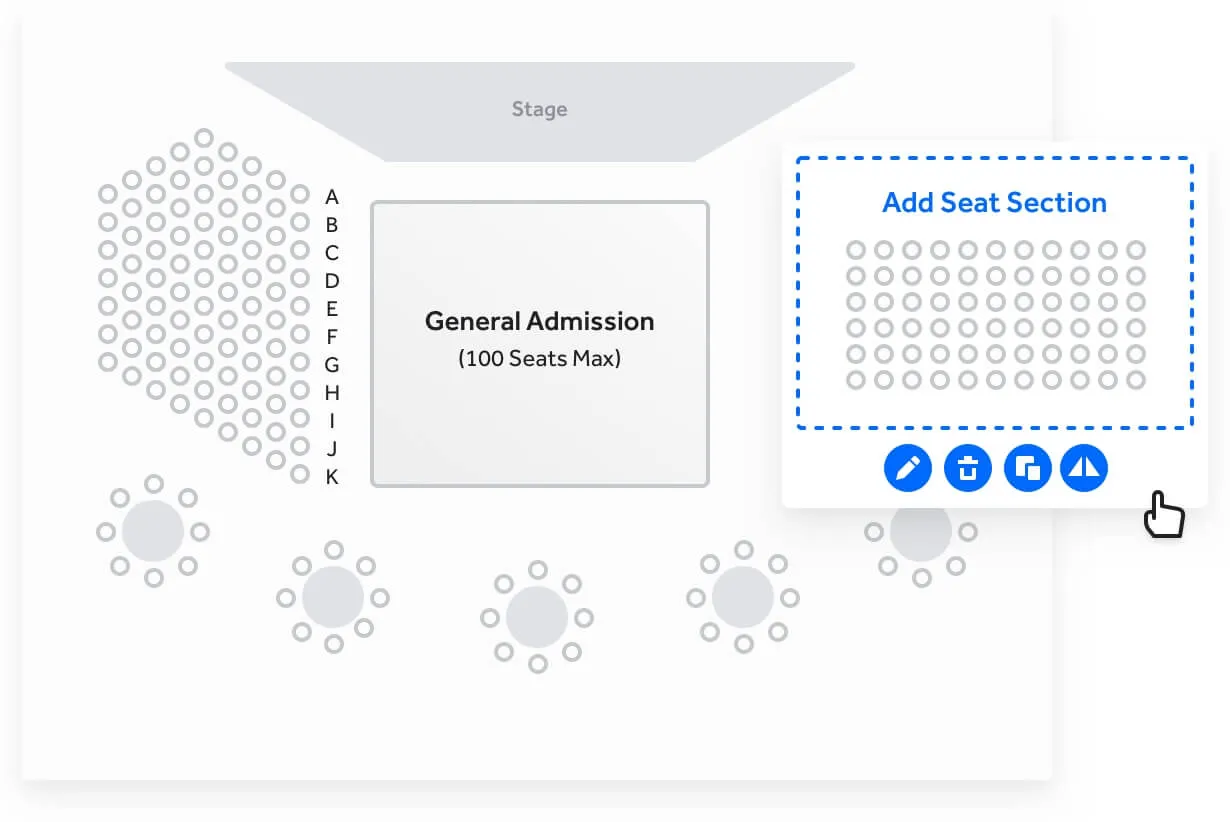Select row label A
Image resolution: width=1230 pixels, height=822 pixels.
pyautogui.click(x=332, y=197)
